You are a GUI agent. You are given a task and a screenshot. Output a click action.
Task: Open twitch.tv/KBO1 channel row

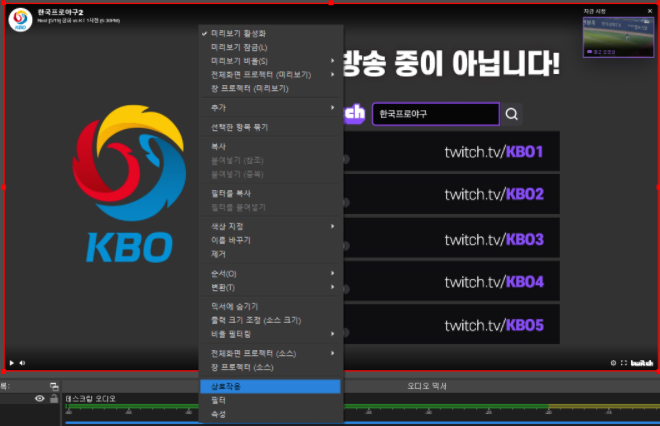pyautogui.click(x=452, y=151)
